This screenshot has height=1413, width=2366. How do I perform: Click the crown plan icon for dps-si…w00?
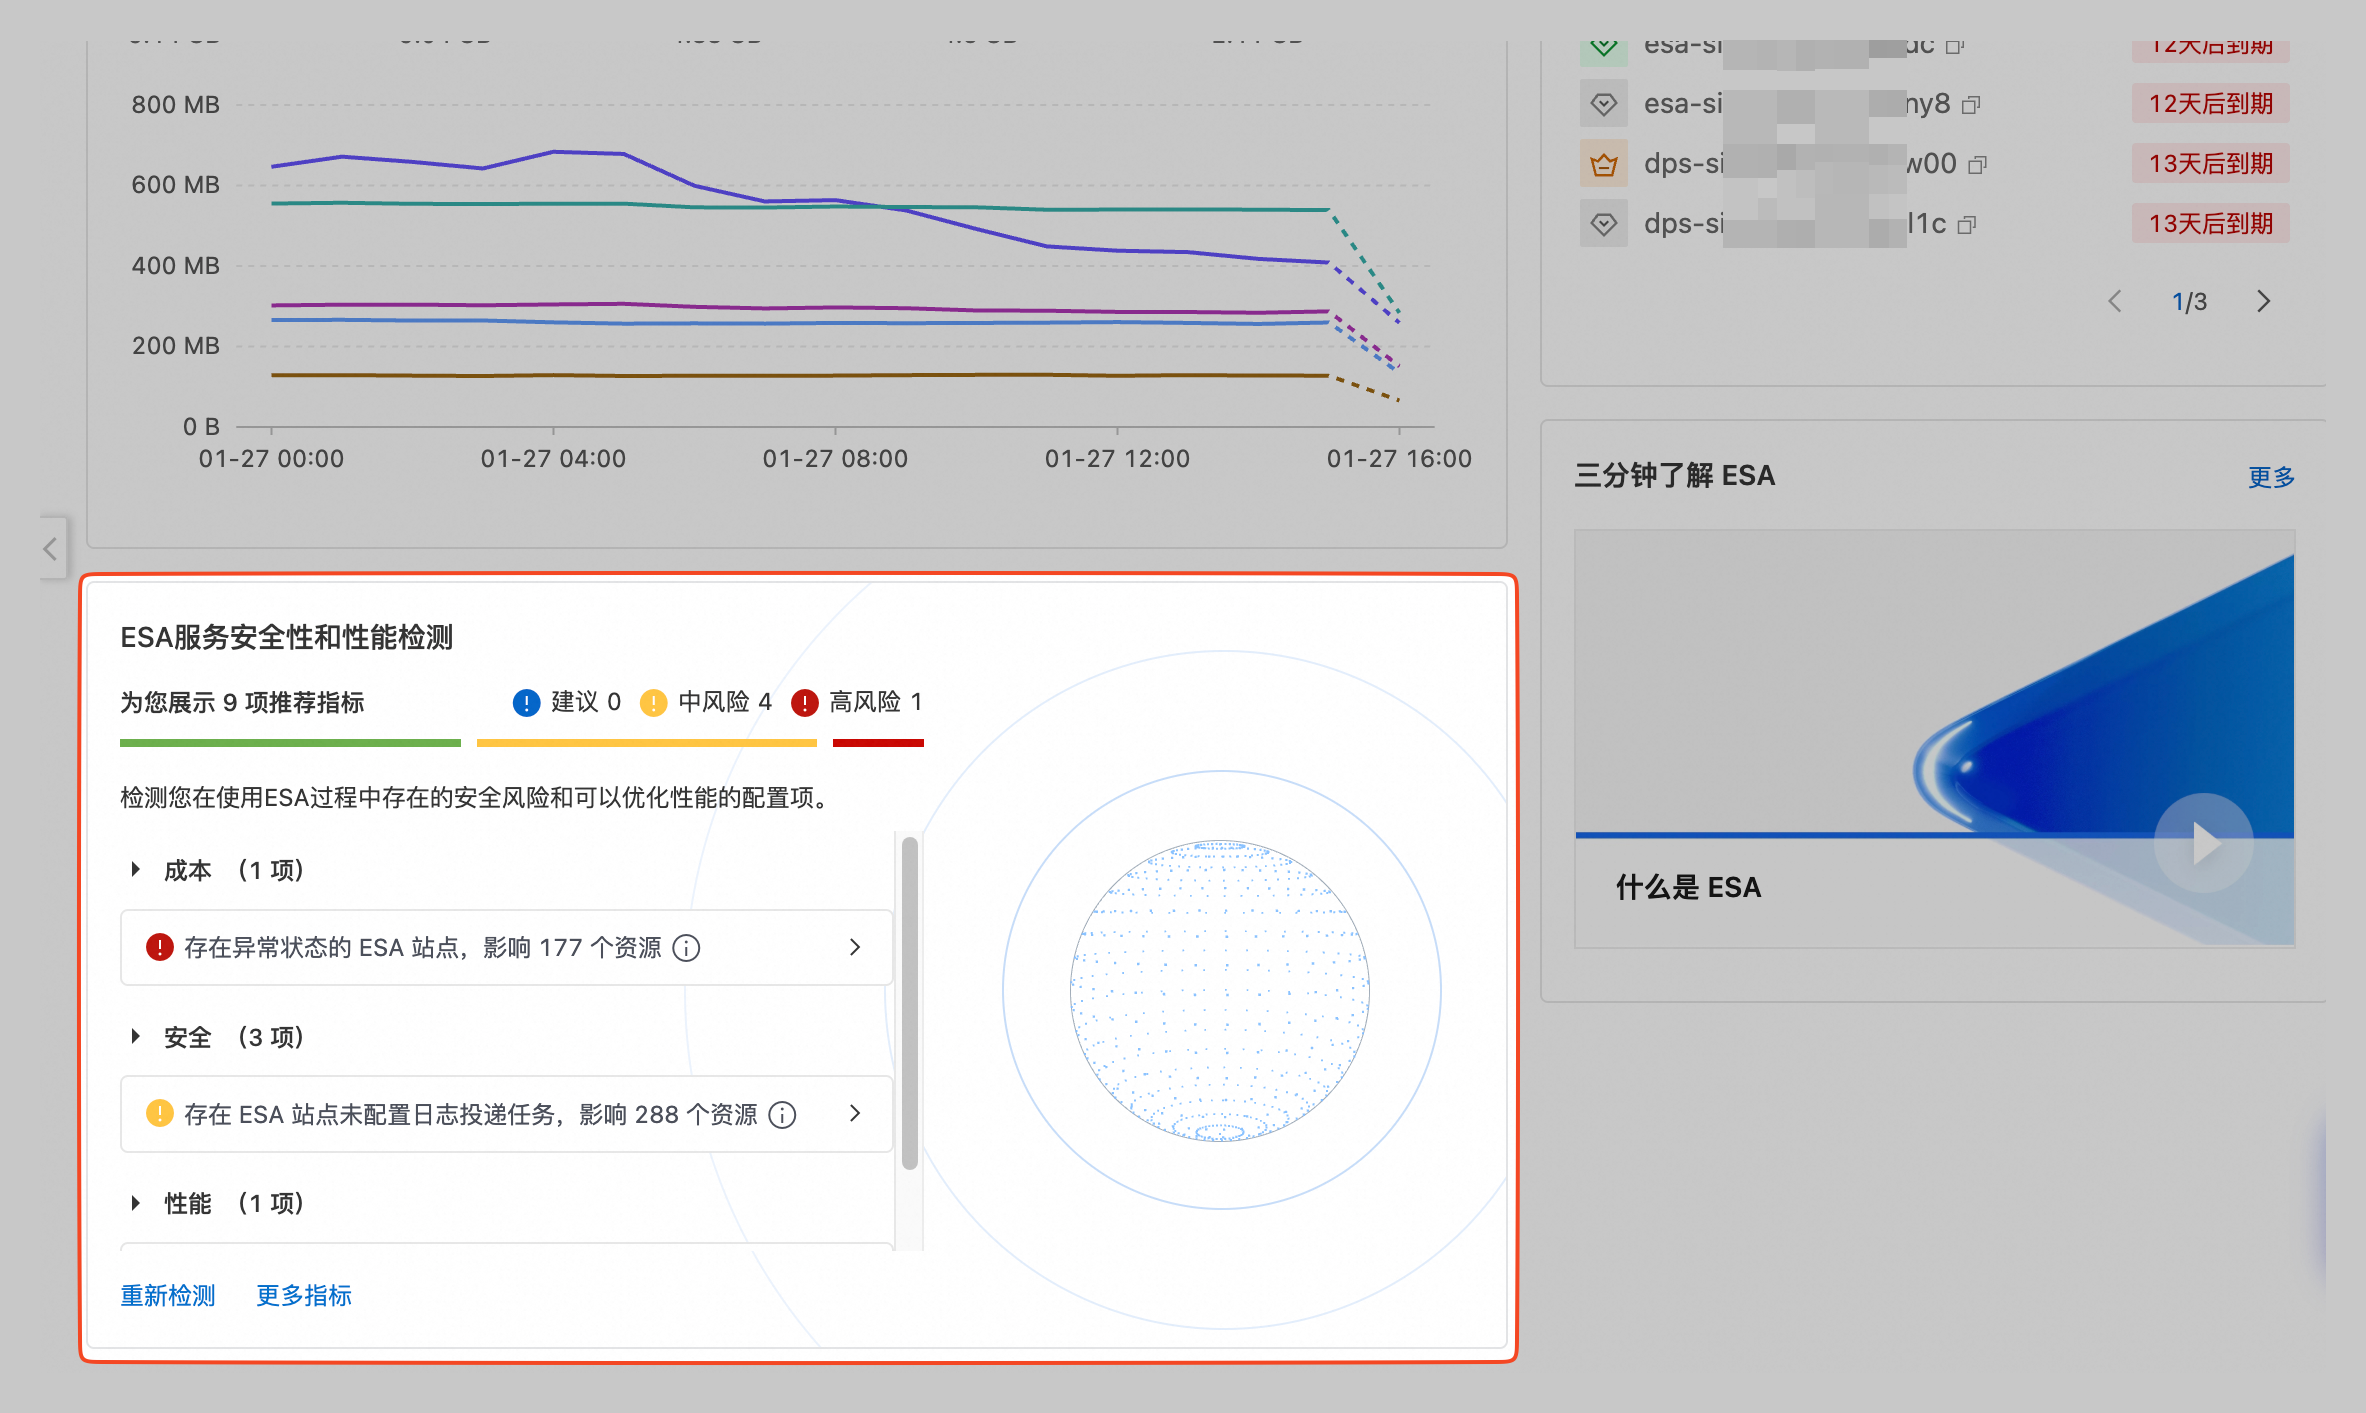click(x=1603, y=164)
